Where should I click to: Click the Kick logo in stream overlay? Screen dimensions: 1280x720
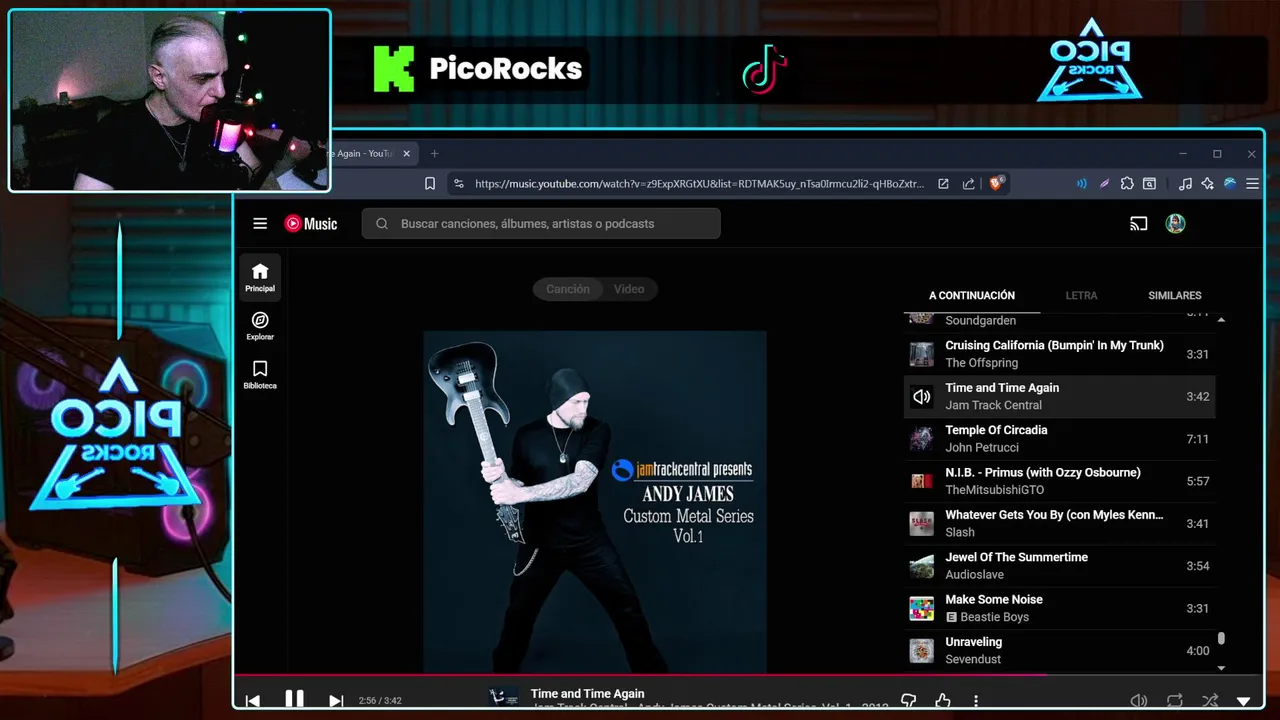[x=394, y=69]
